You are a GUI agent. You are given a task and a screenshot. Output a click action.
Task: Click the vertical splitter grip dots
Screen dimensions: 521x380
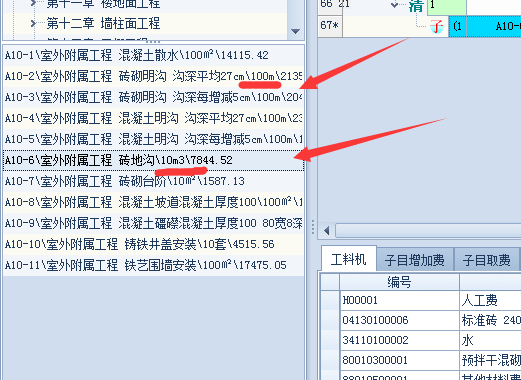(313, 227)
